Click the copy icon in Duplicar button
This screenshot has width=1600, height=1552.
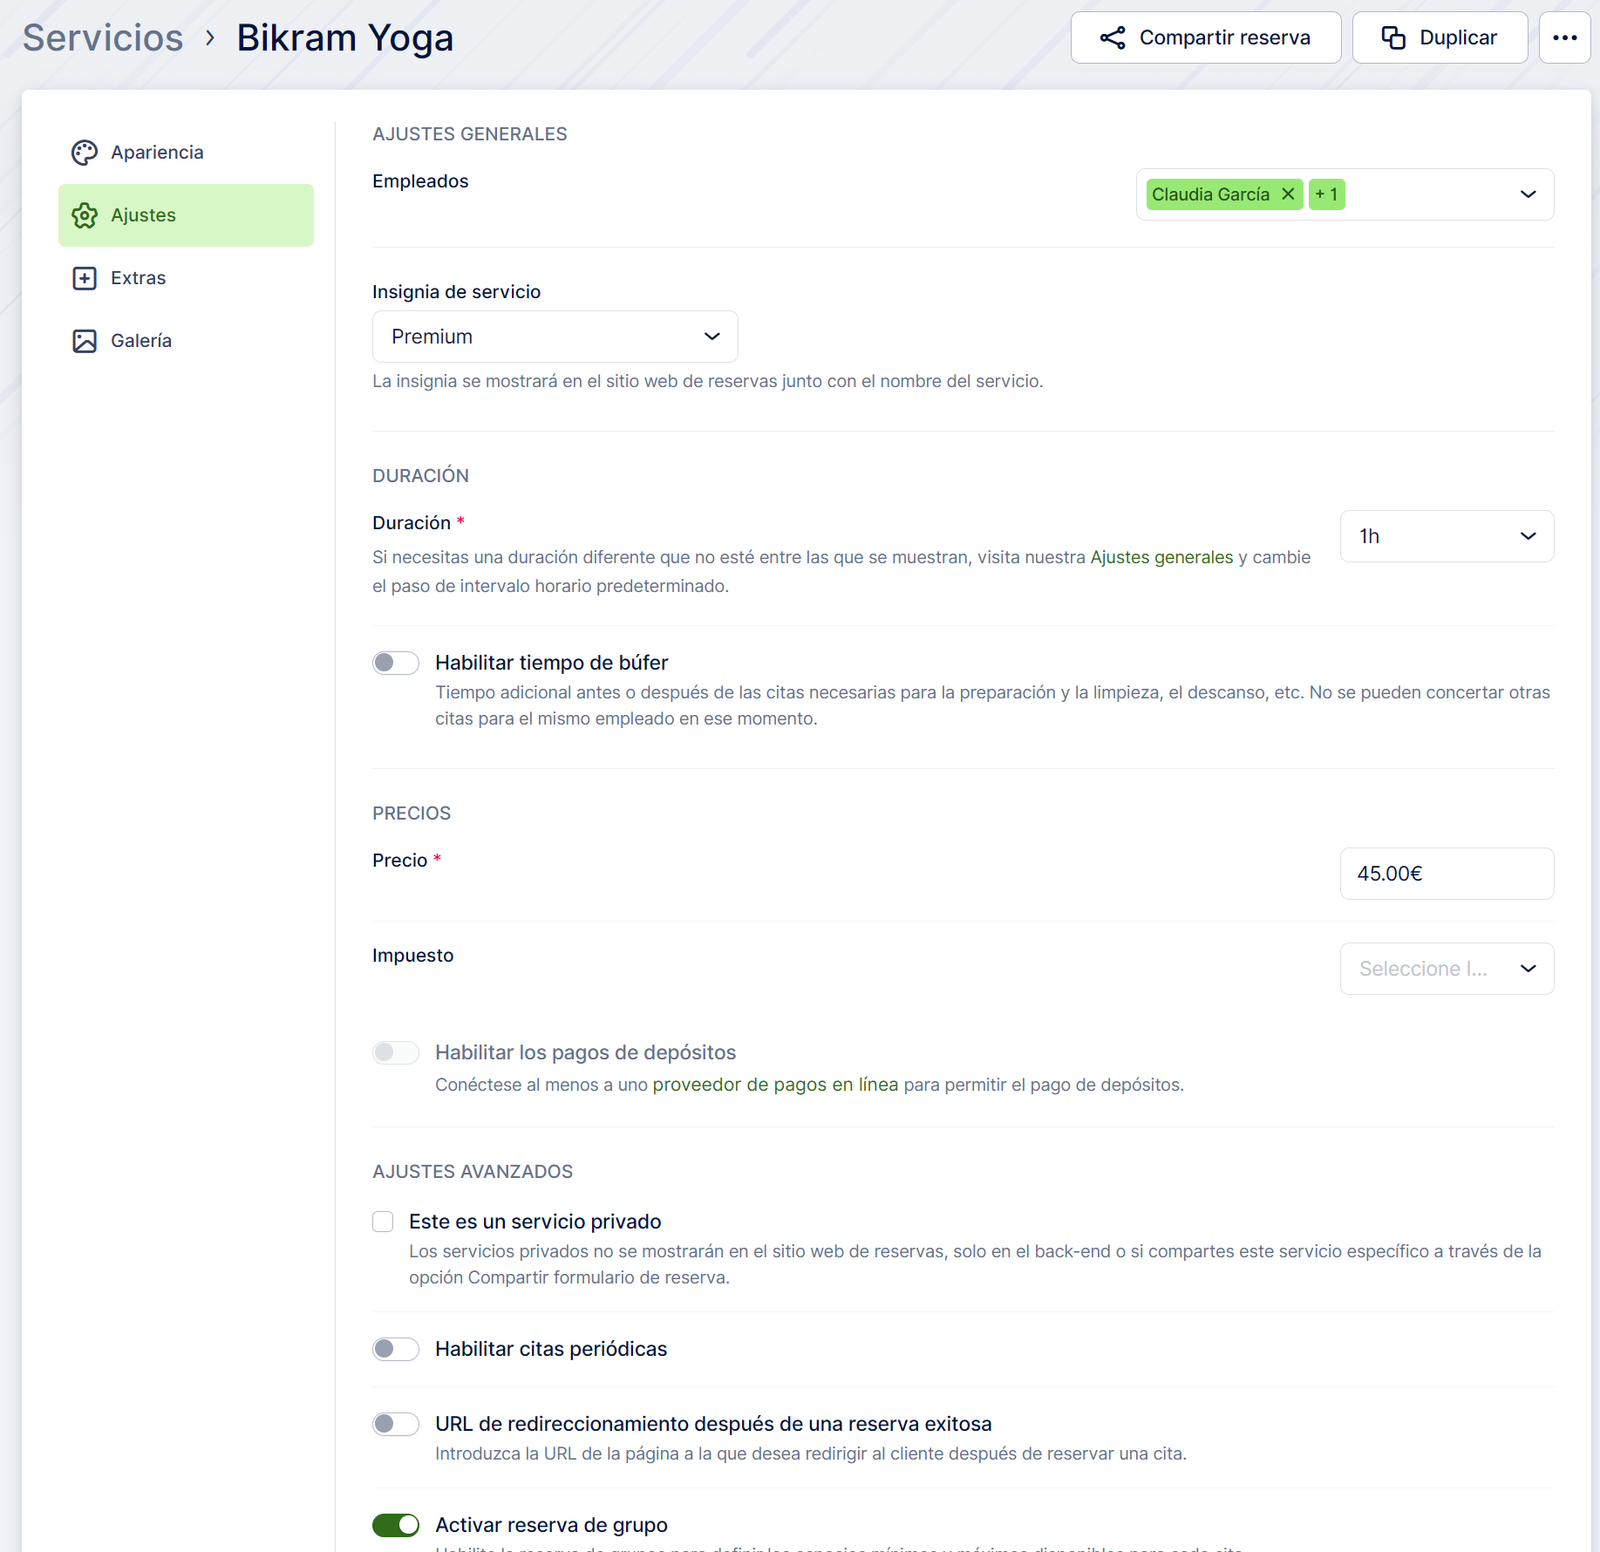tap(1393, 38)
